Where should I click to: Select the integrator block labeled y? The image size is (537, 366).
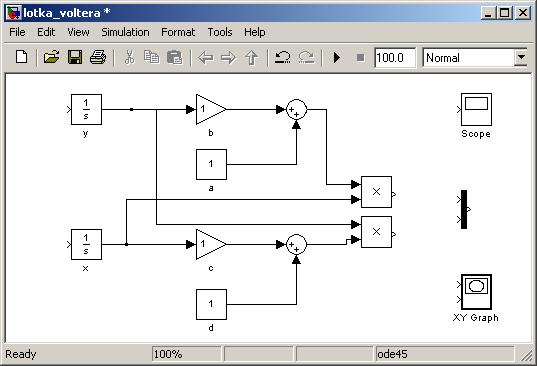[x=86, y=110]
